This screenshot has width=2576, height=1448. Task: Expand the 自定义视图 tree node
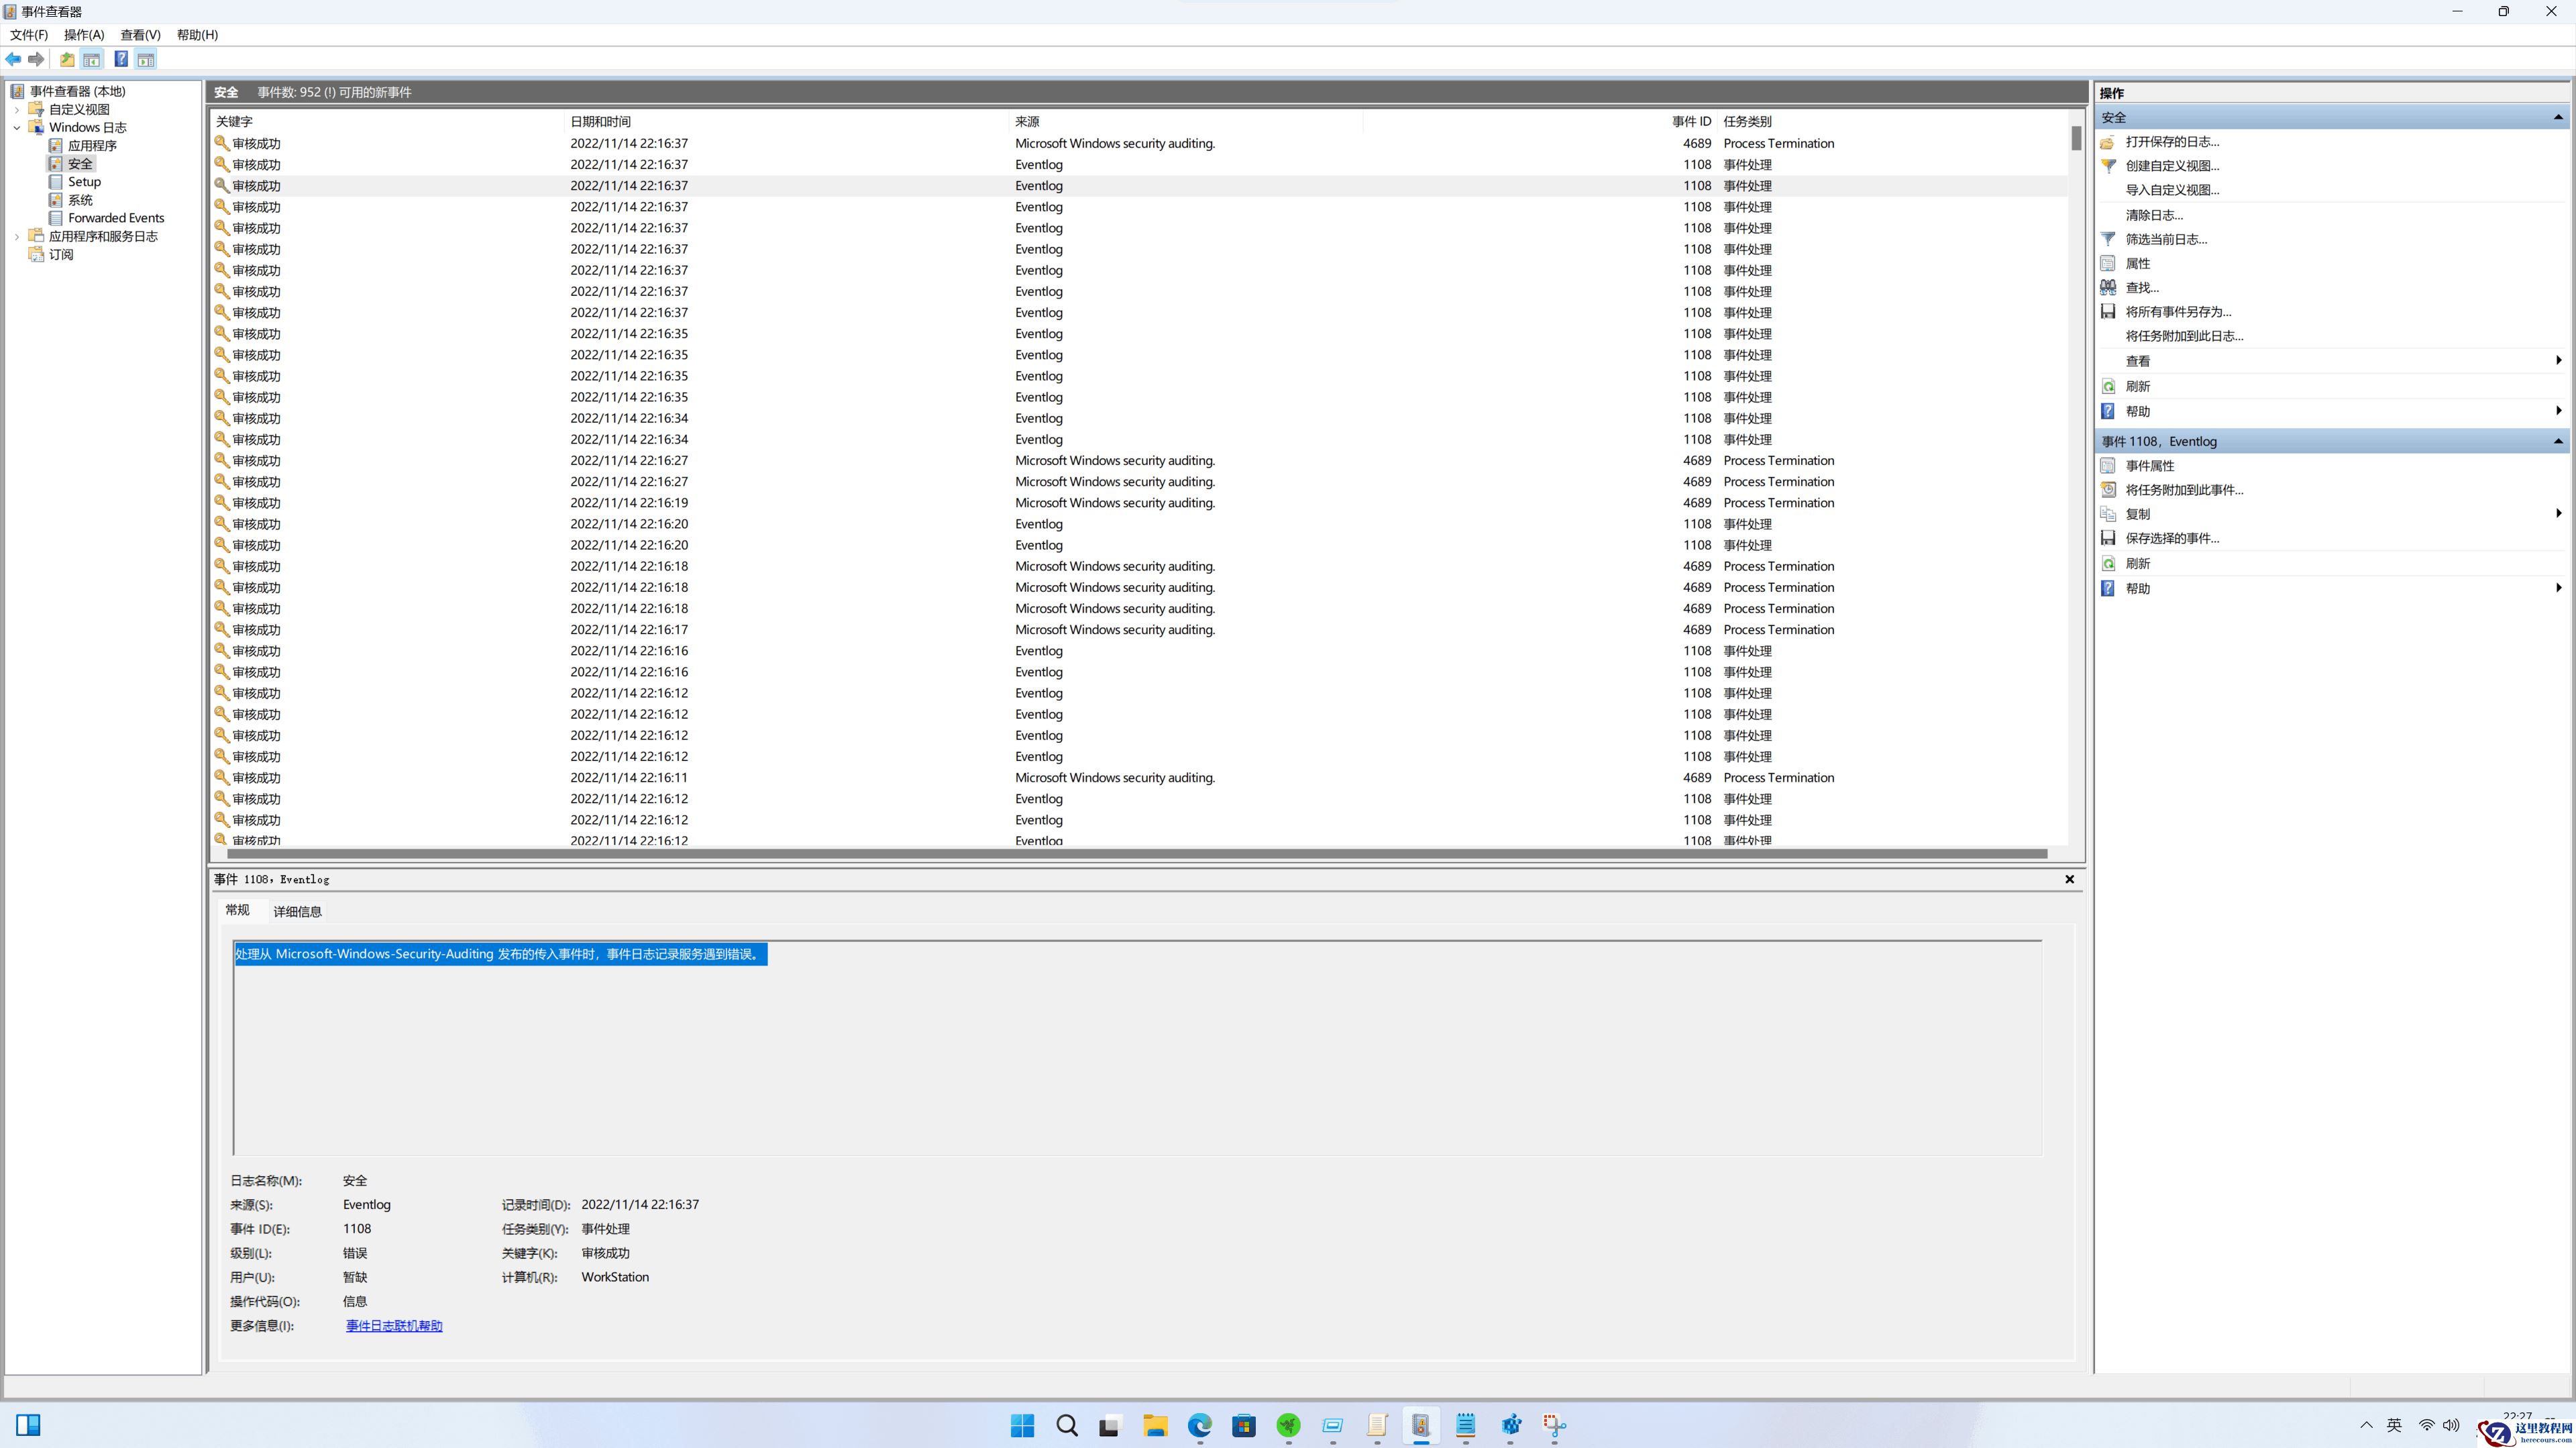coord(17,109)
